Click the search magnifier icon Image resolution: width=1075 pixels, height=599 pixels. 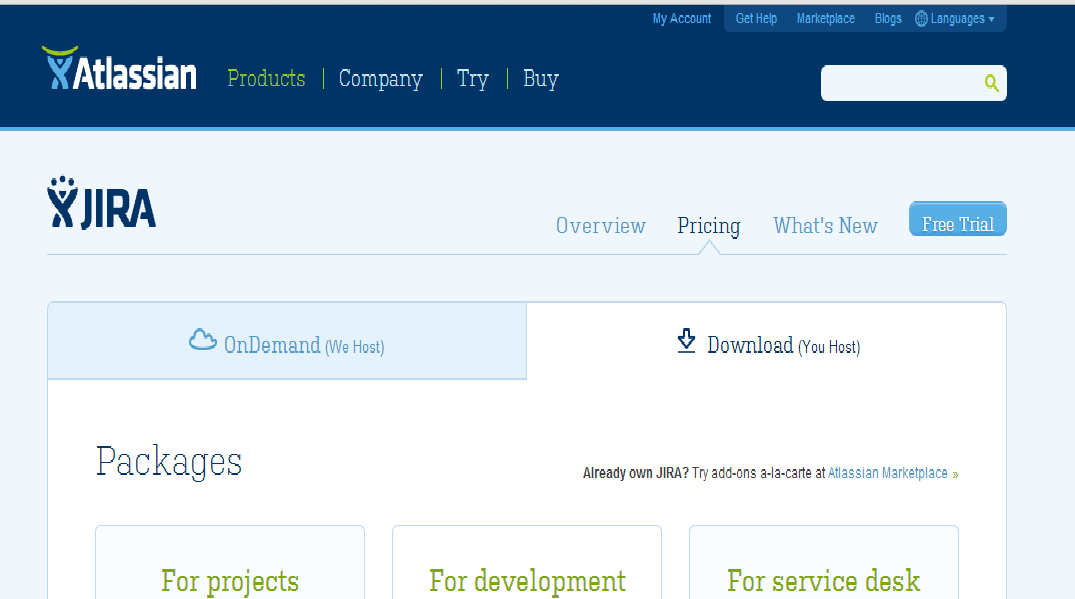(x=991, y=83)
